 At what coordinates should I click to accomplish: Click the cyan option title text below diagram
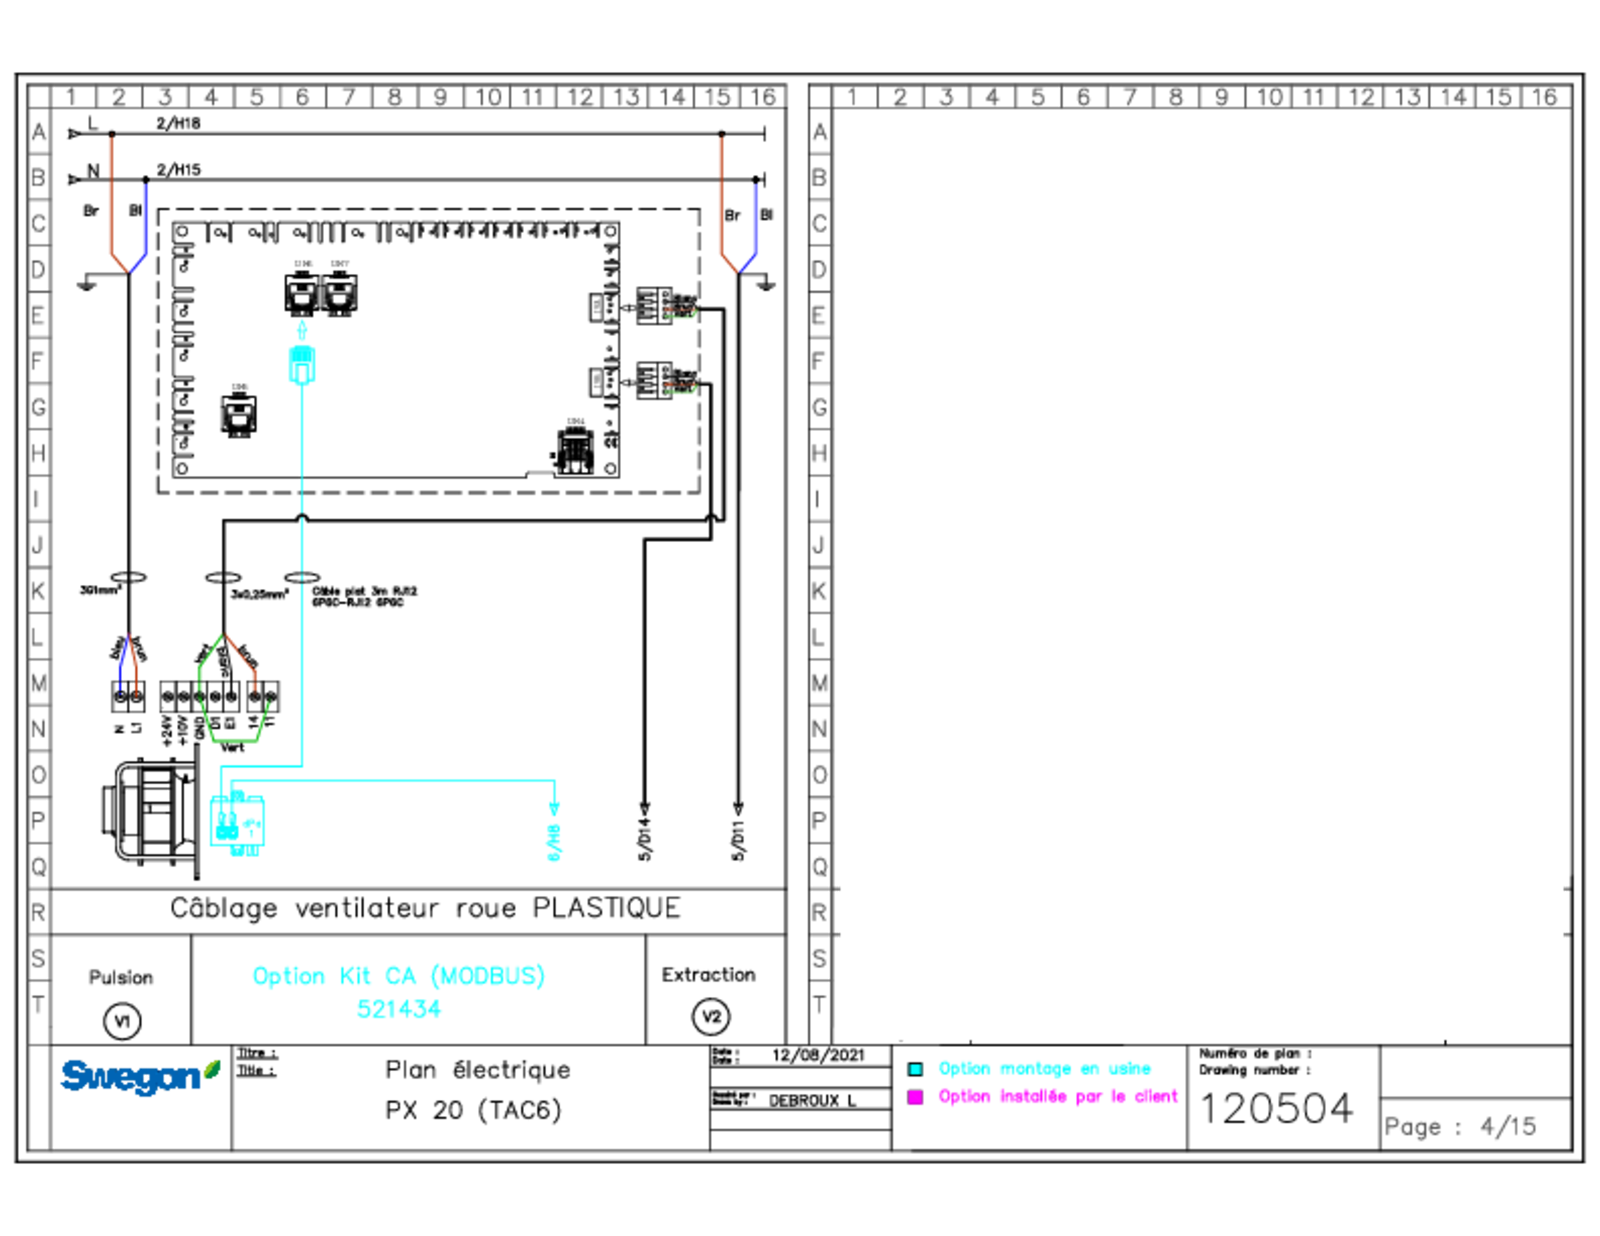tap(398, 976)
